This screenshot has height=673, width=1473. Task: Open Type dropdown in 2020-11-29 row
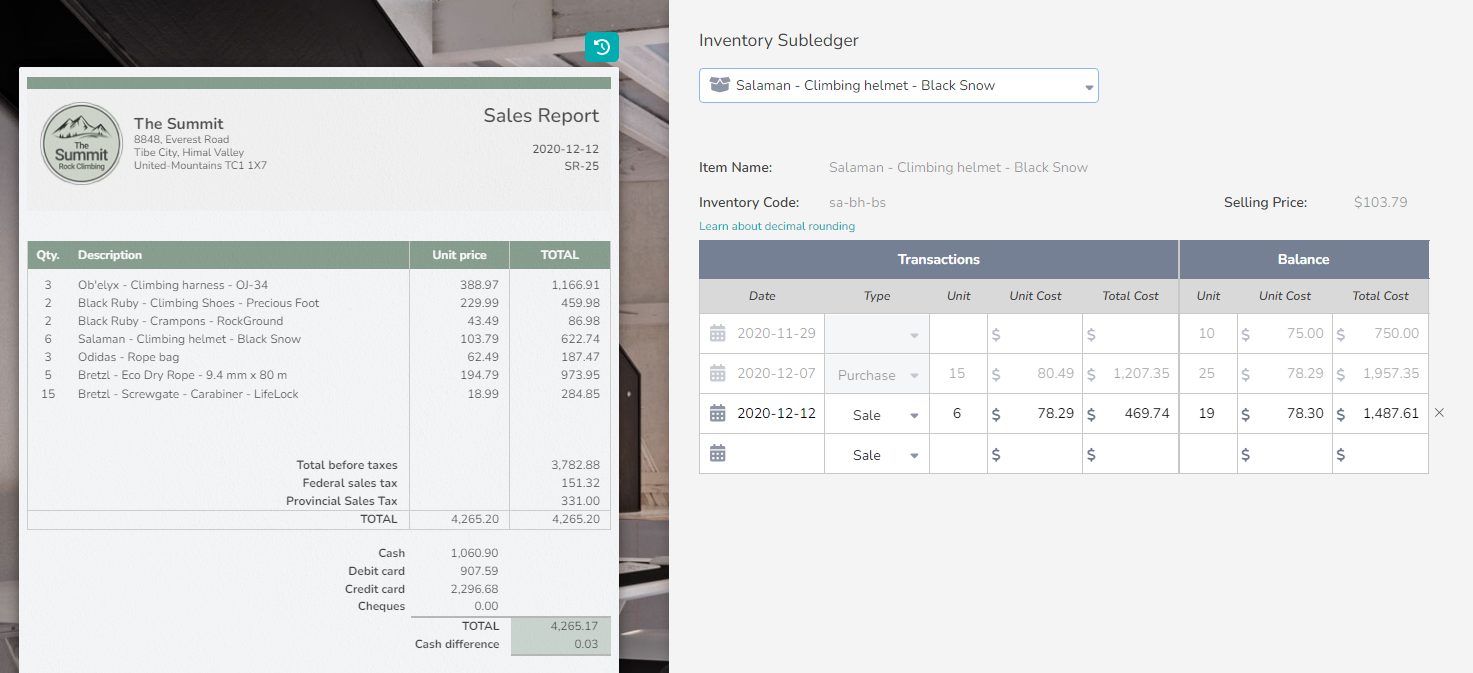[x=877, y=334]
